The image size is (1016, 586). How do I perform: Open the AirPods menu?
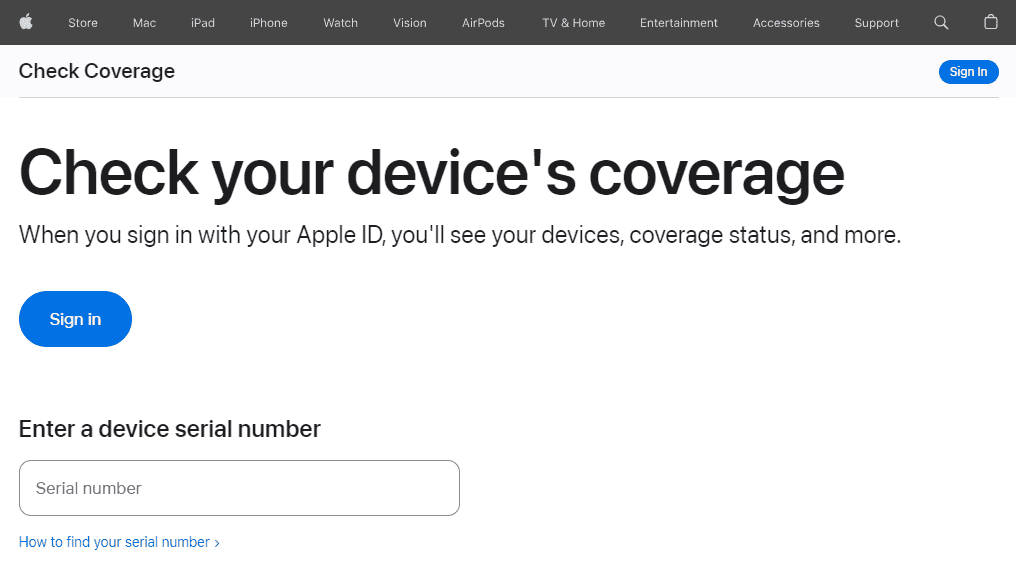point(483,23)
